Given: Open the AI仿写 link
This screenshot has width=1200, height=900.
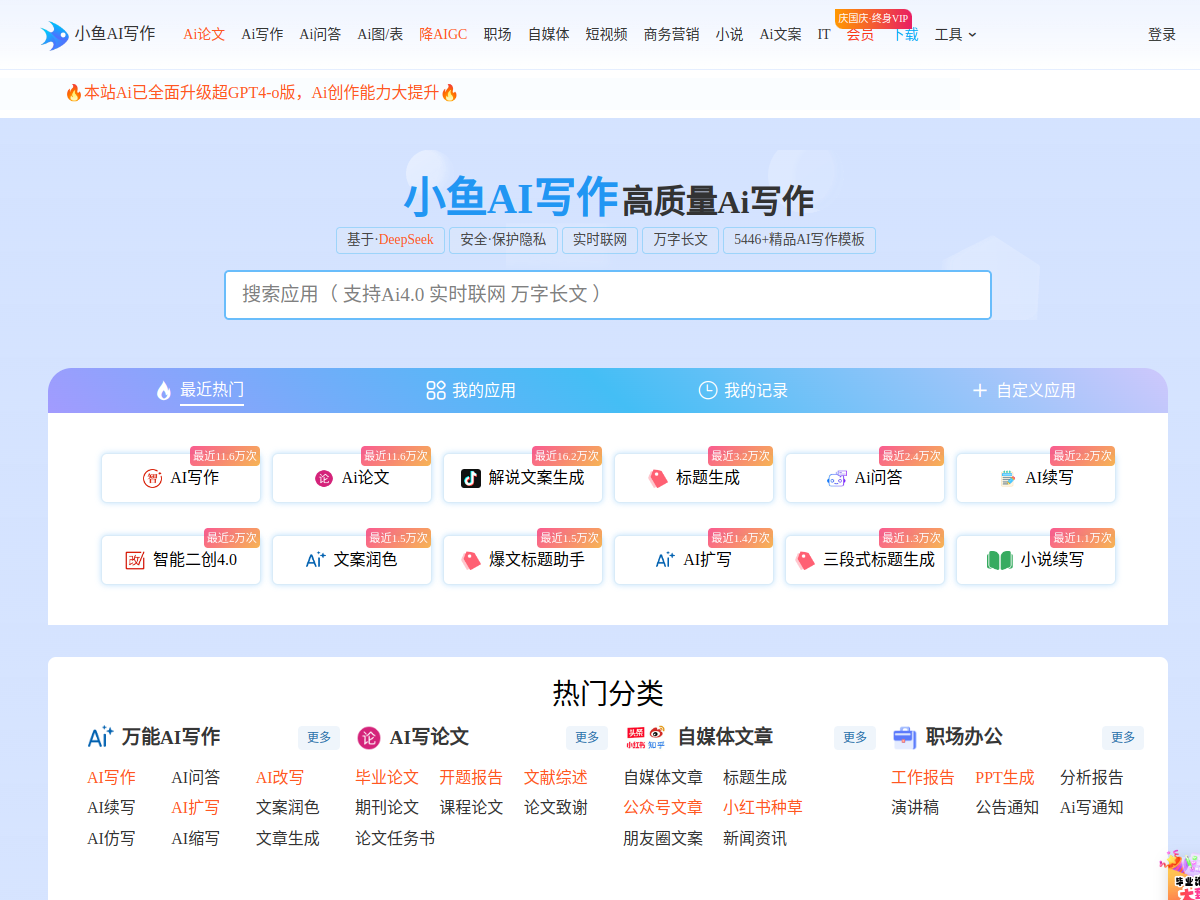Looking at the screenshot, I should (x=111, y=838).
